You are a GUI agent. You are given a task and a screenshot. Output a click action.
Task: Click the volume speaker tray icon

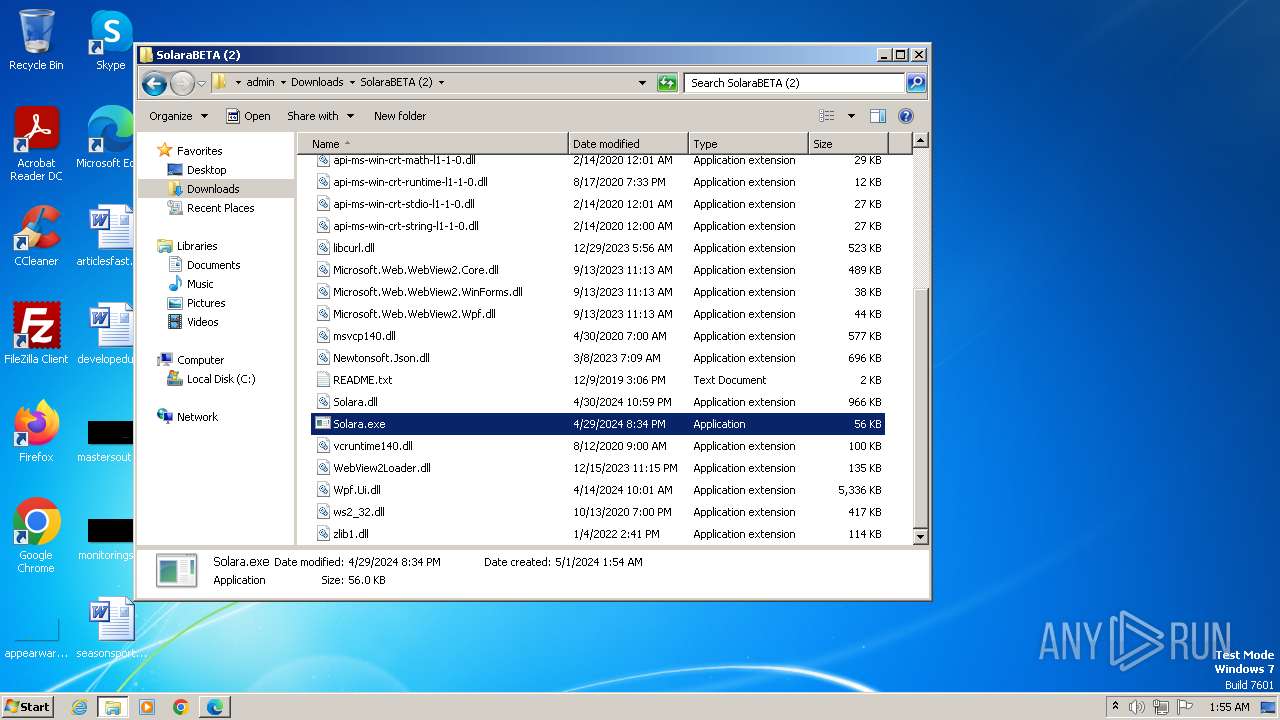(x=1137, y=707)
